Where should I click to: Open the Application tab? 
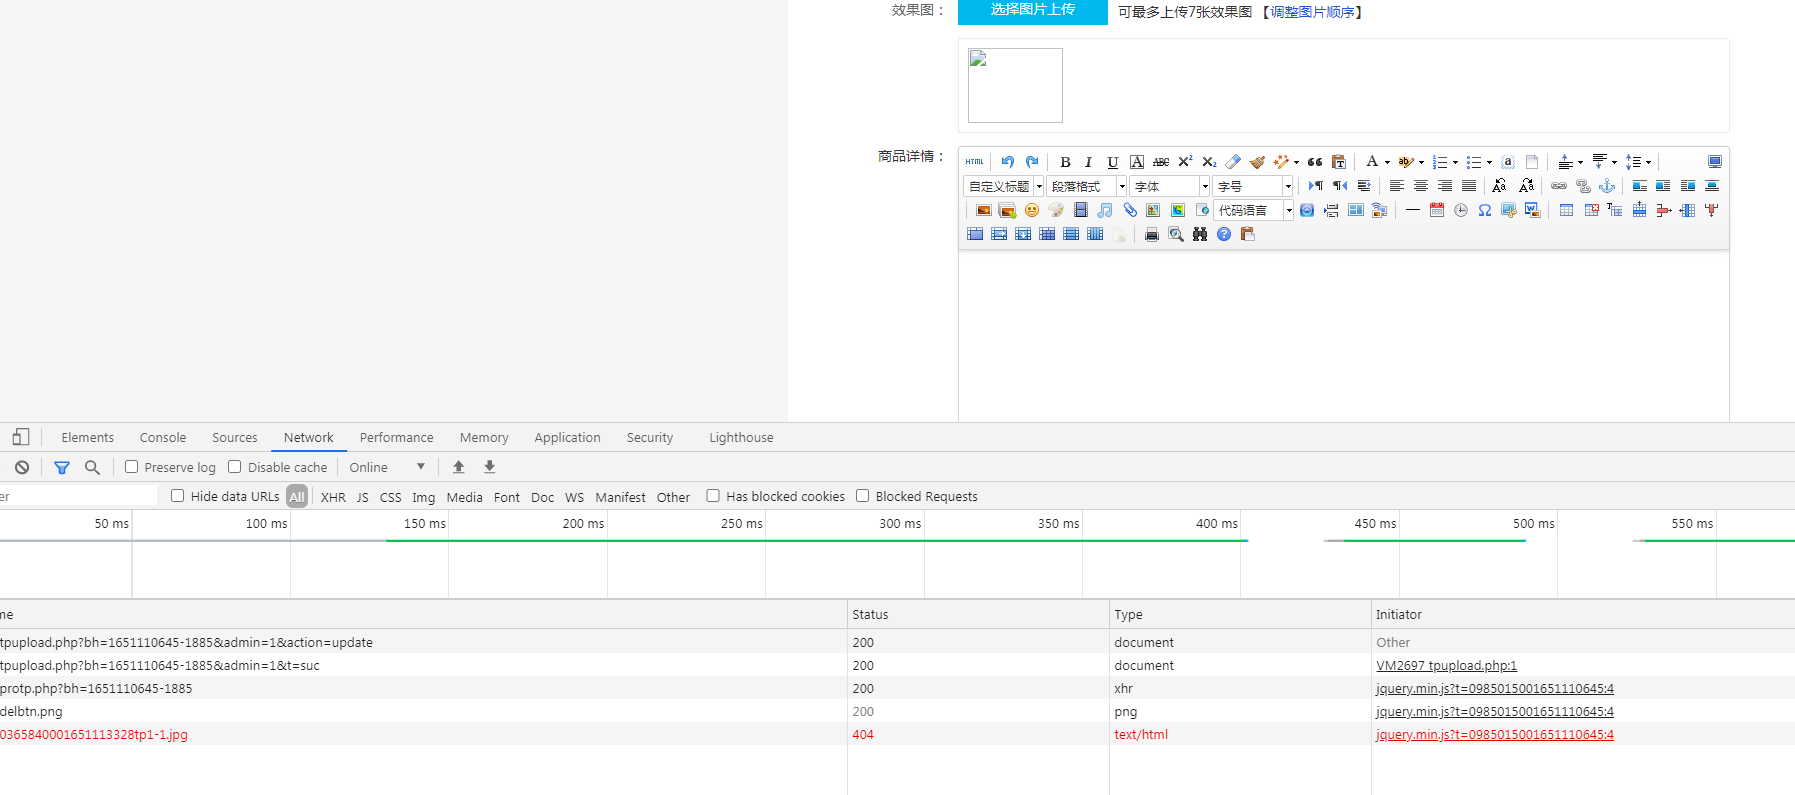(567, 437)
